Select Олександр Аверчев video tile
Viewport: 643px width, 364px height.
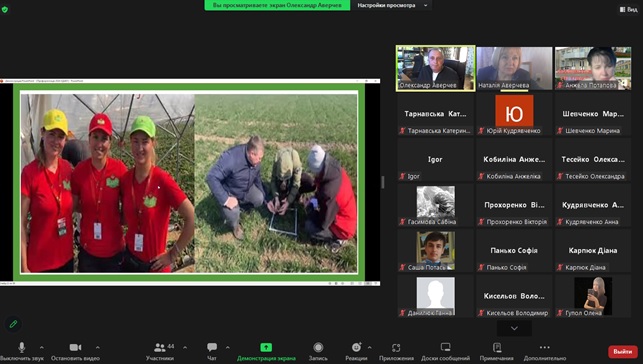[x=436, y=68]
